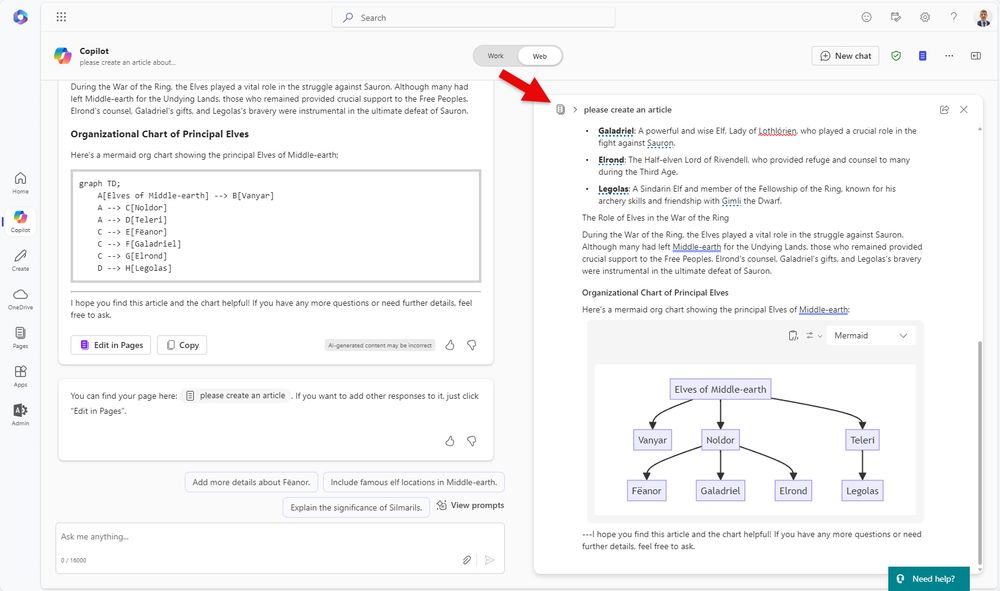Start a New chat
The height and width of the screenshot is (591, 1000).
(x=845, y=56)
